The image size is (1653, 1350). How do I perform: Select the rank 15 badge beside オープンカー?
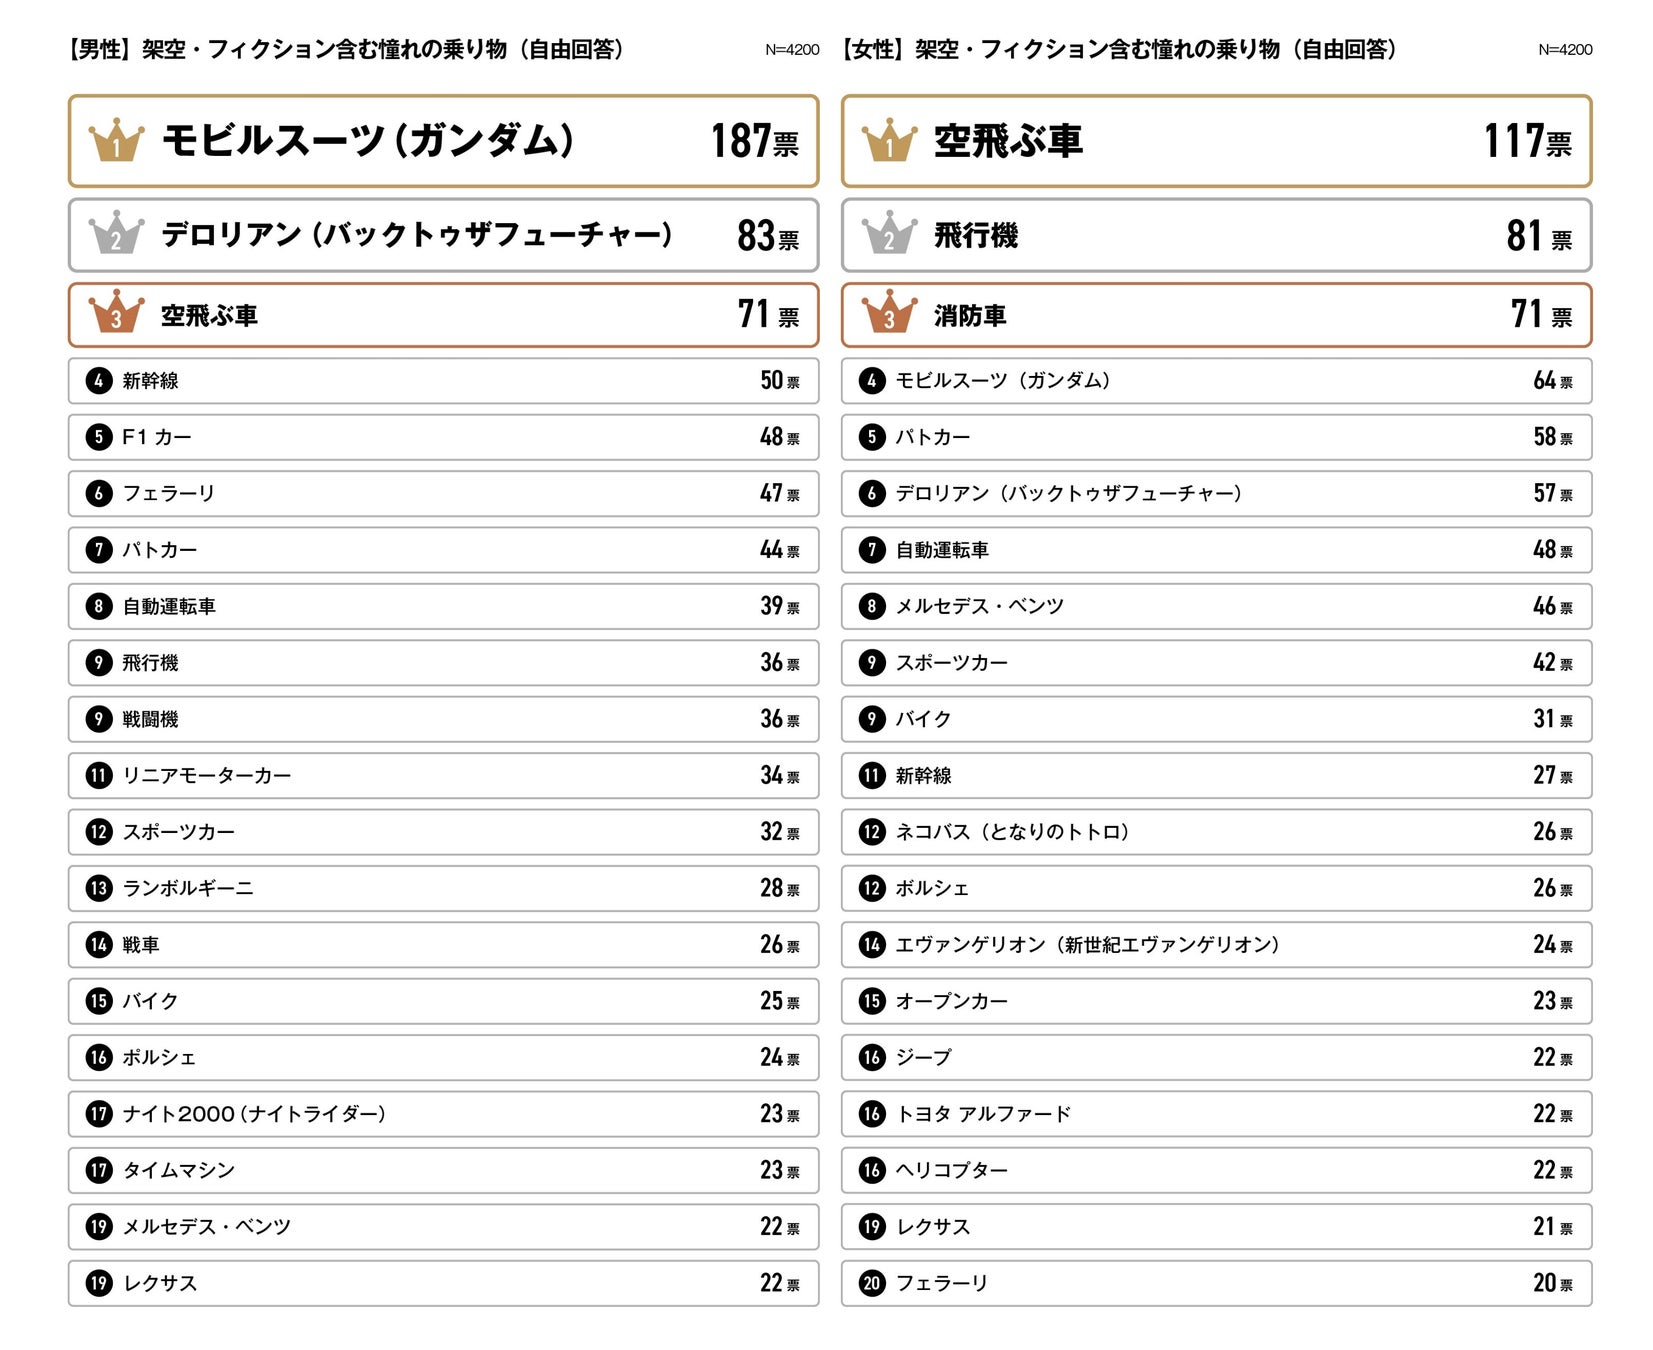[872, 1001]
